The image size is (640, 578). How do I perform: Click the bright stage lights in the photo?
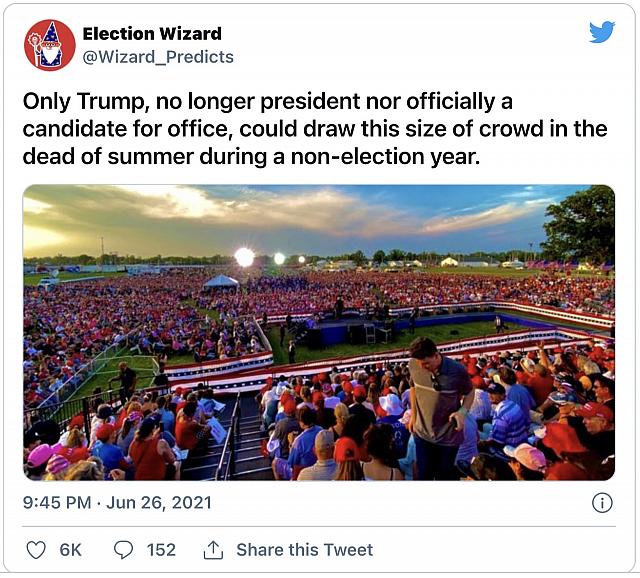click(x=245, y=257)
